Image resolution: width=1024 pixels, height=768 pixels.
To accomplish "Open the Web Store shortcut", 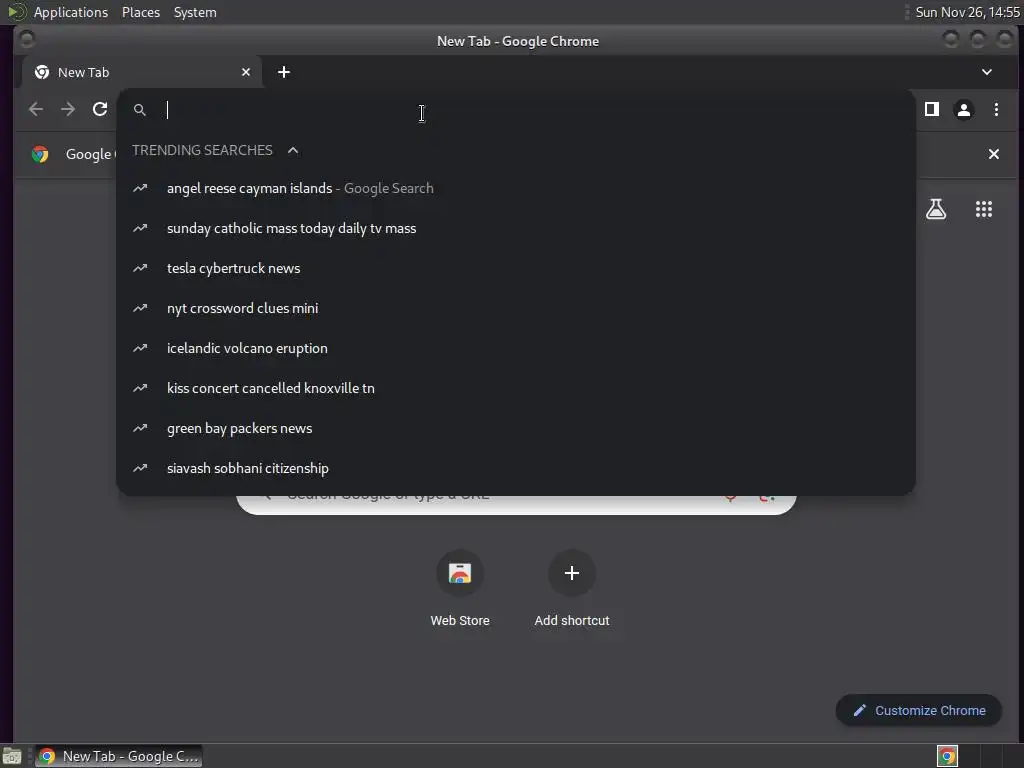I will [x=460, y=590].
